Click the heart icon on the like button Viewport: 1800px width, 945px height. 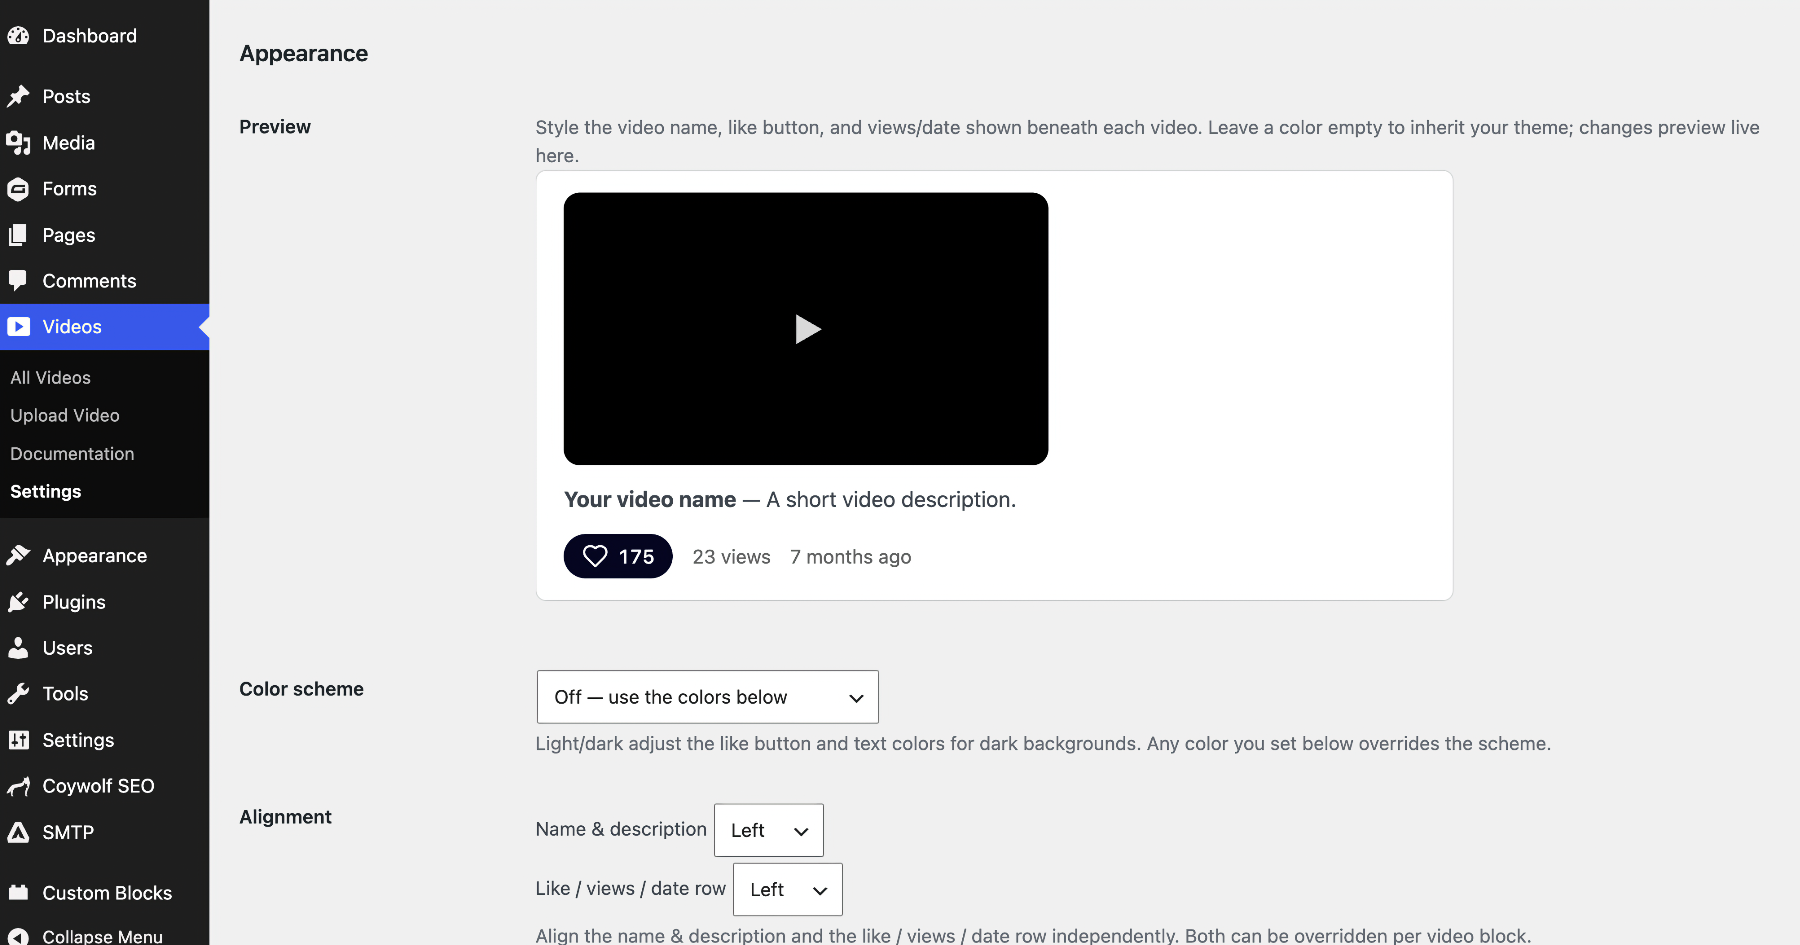[x=595, y=556]
